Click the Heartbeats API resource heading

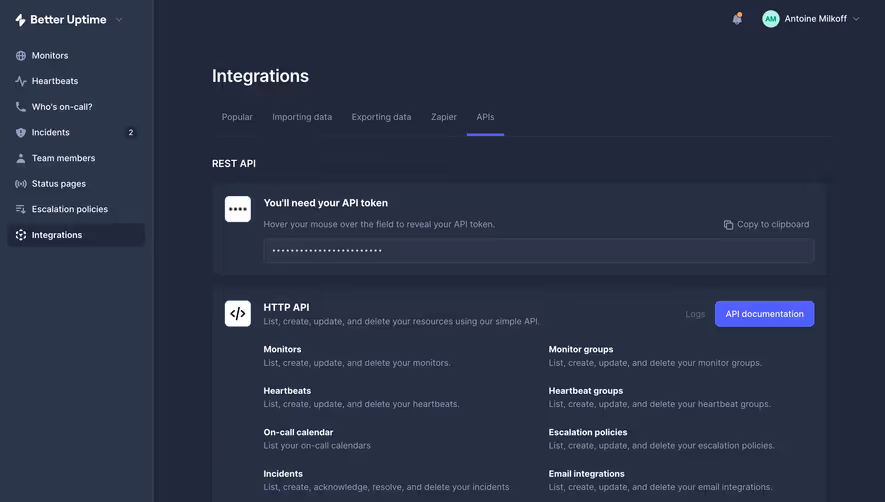click(x=287, y=391)
